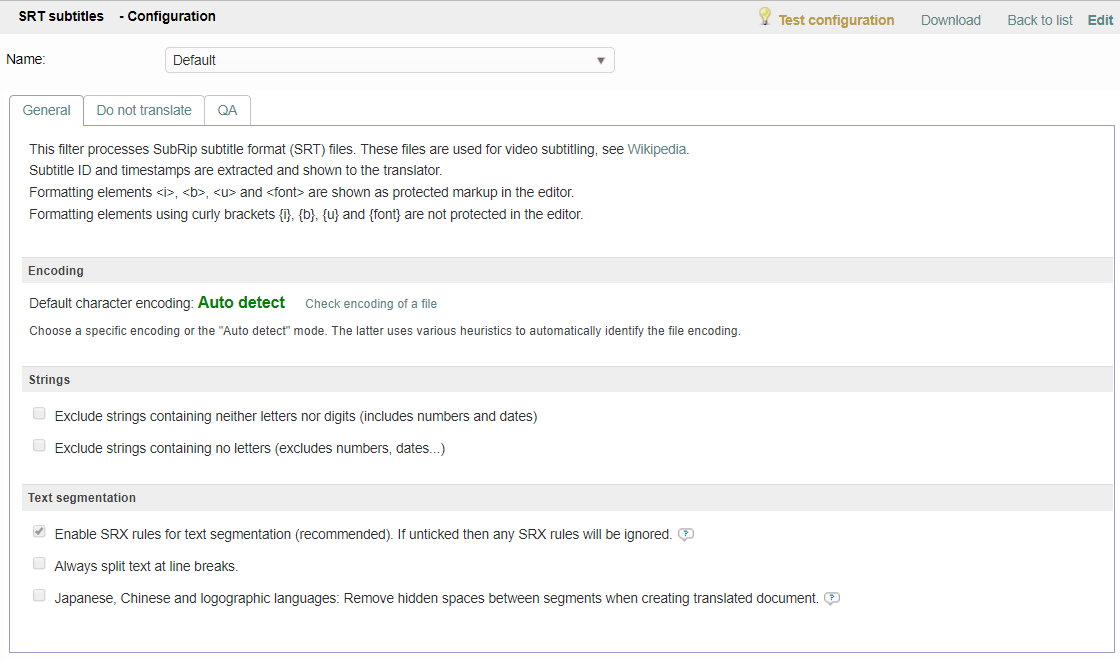Select the General tab
The height and width of the screenshot is (659, 1120).
click(46, 110)
